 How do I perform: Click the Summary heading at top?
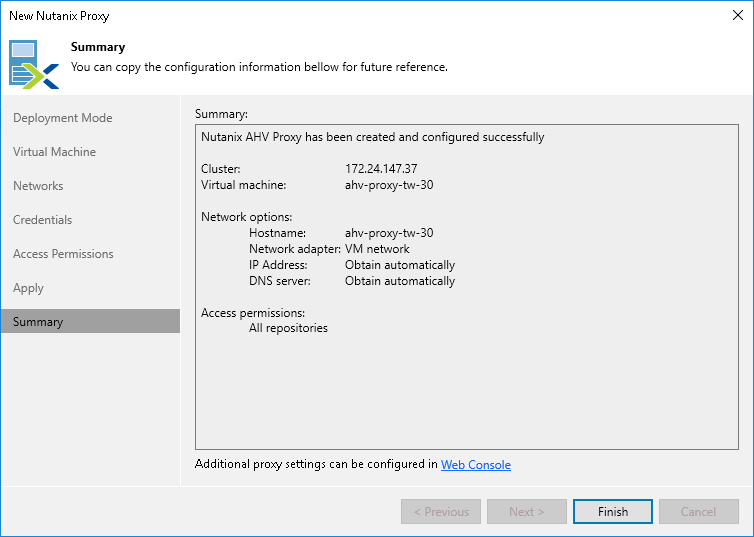(98, 47)
